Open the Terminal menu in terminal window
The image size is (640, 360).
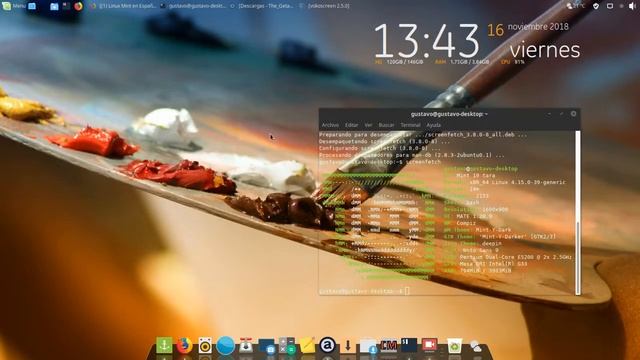click(x=410, y=125)
